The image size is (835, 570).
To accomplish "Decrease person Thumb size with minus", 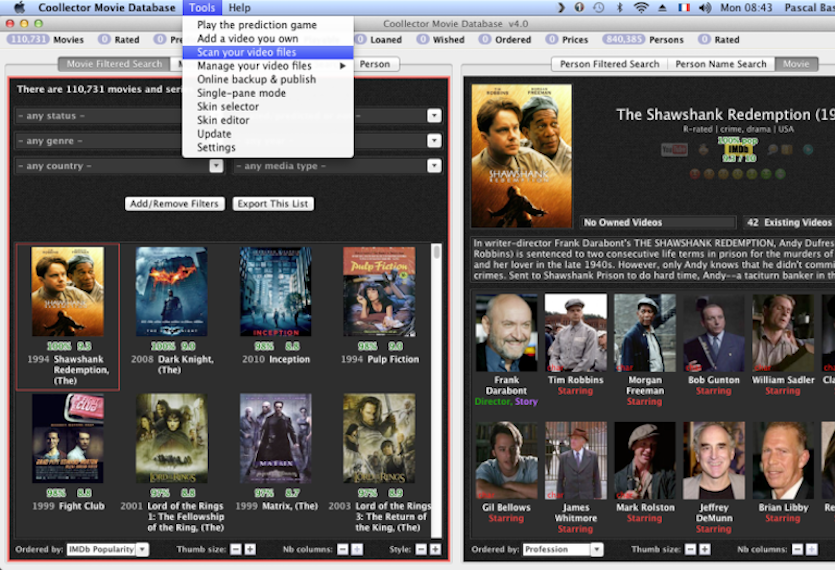I will click(691, 549).
